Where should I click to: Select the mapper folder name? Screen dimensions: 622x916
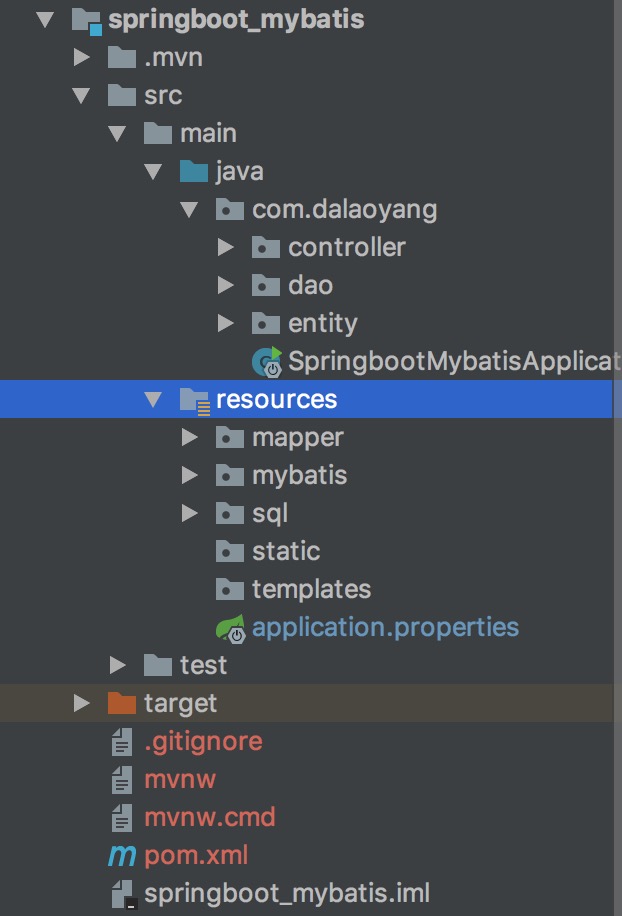(x=298, y=438)
